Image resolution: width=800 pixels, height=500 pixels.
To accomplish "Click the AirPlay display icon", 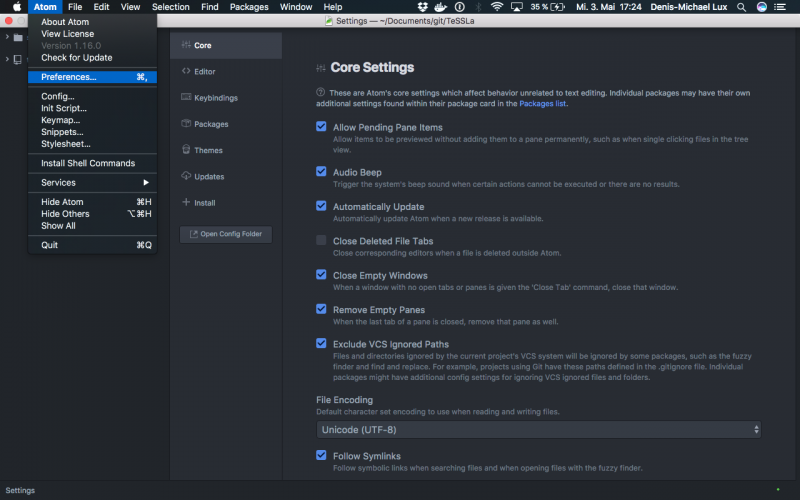I will (517, 7).
